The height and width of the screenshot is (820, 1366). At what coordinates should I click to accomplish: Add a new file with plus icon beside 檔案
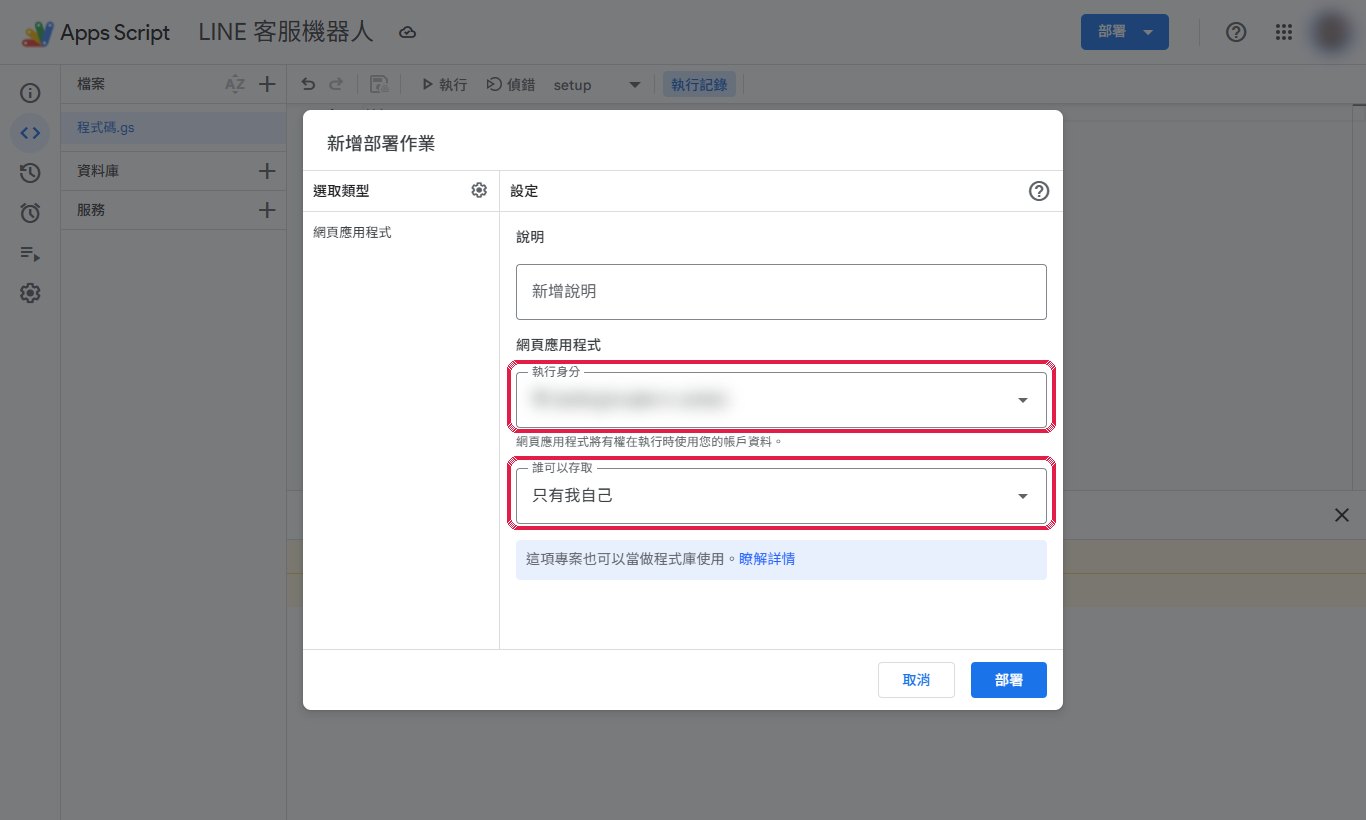tap(267, 85)
